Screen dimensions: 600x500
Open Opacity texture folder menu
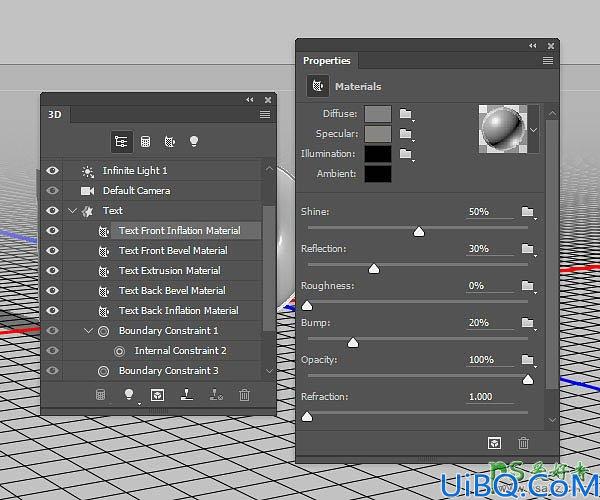click(x=528, y=360)
